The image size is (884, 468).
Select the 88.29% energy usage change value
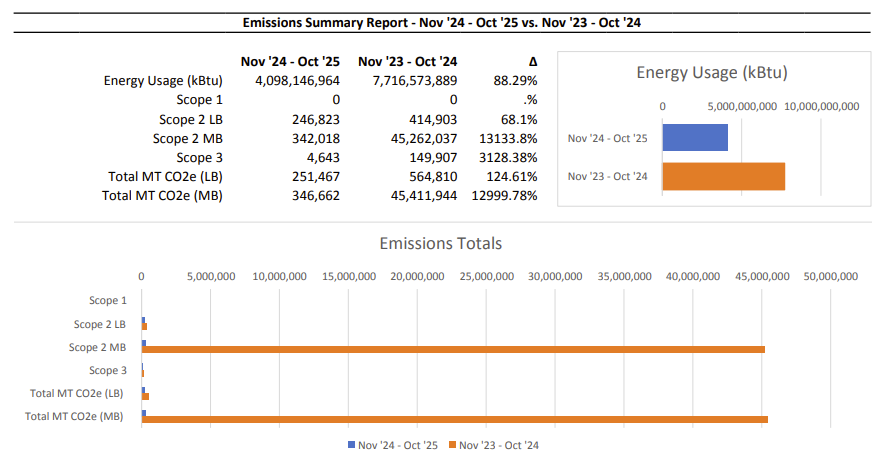tap(516, 80)
